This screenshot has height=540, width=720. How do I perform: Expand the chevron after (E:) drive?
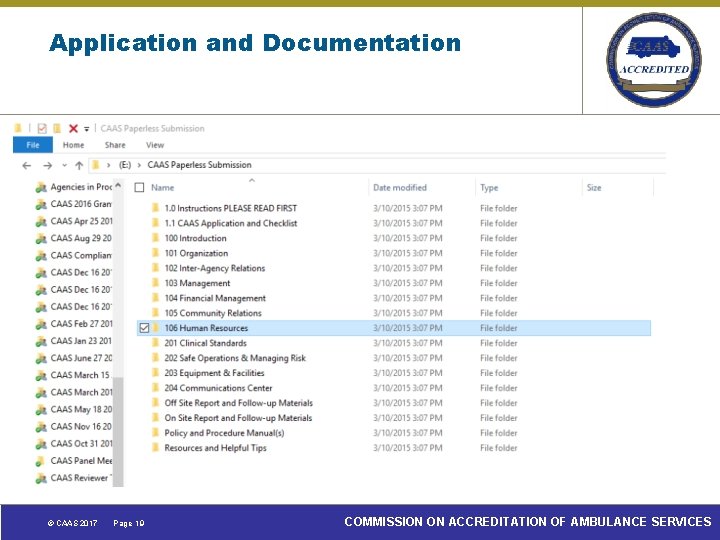tap(139, 165)
